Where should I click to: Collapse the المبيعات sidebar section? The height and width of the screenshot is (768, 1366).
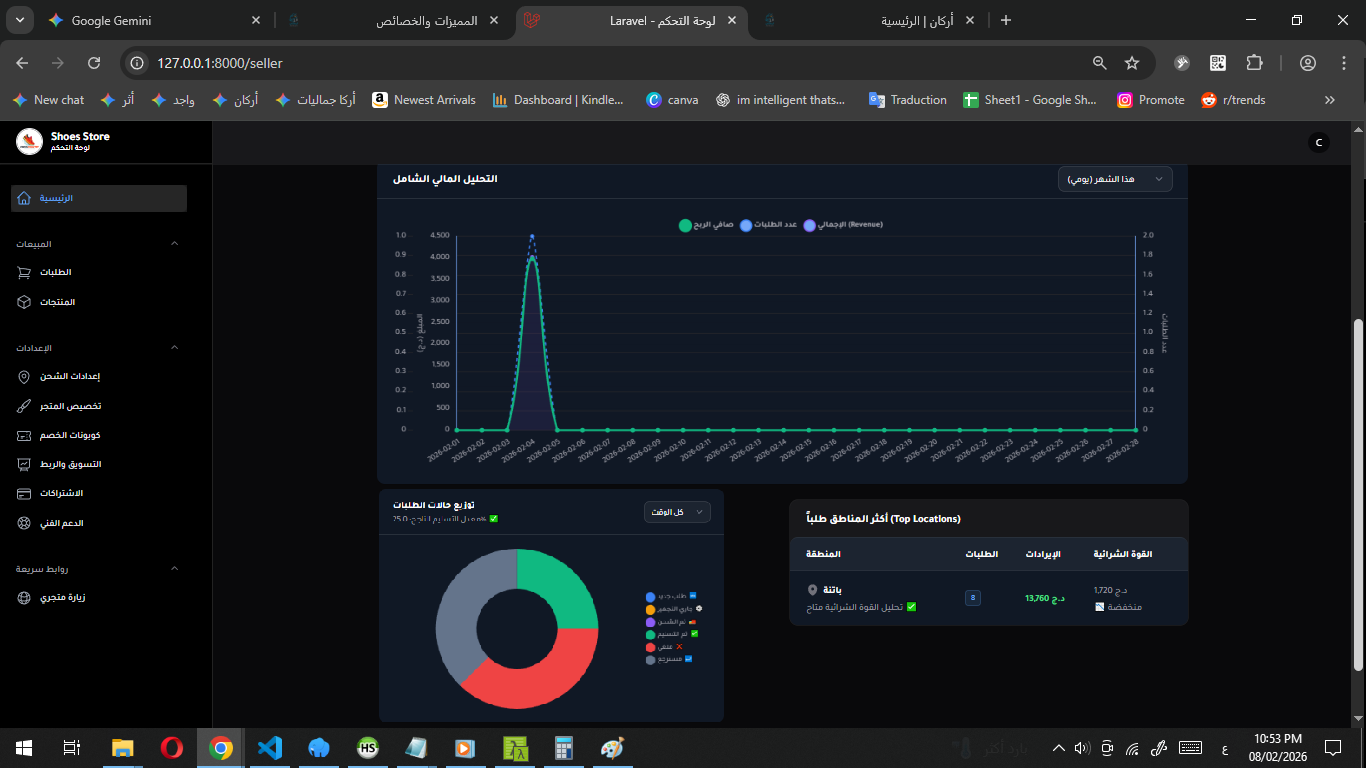(x=174, y=244)
